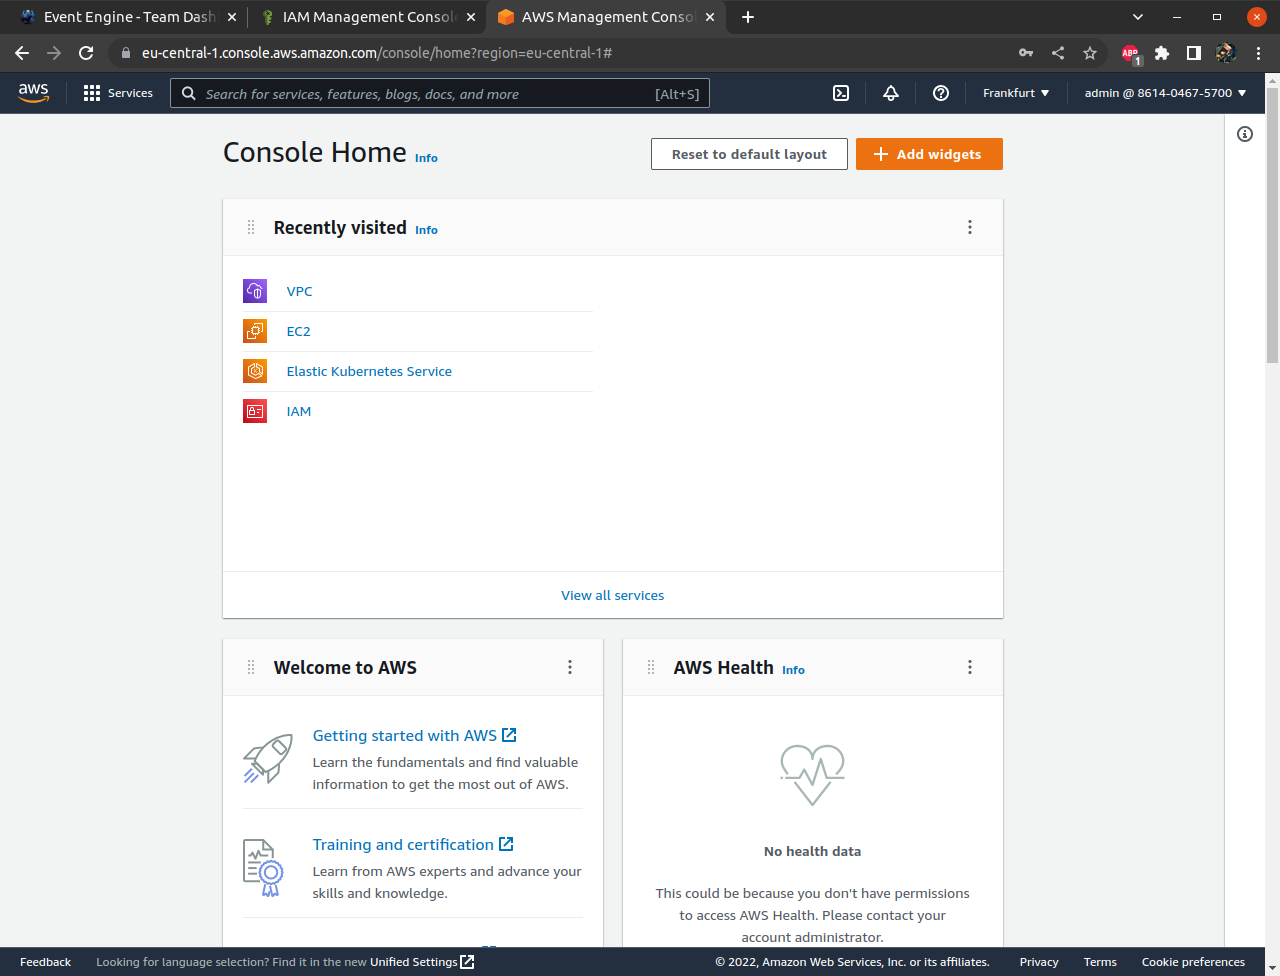
Task: Click the Chrome profile avatar
Action: click(x=1226, y=53)
